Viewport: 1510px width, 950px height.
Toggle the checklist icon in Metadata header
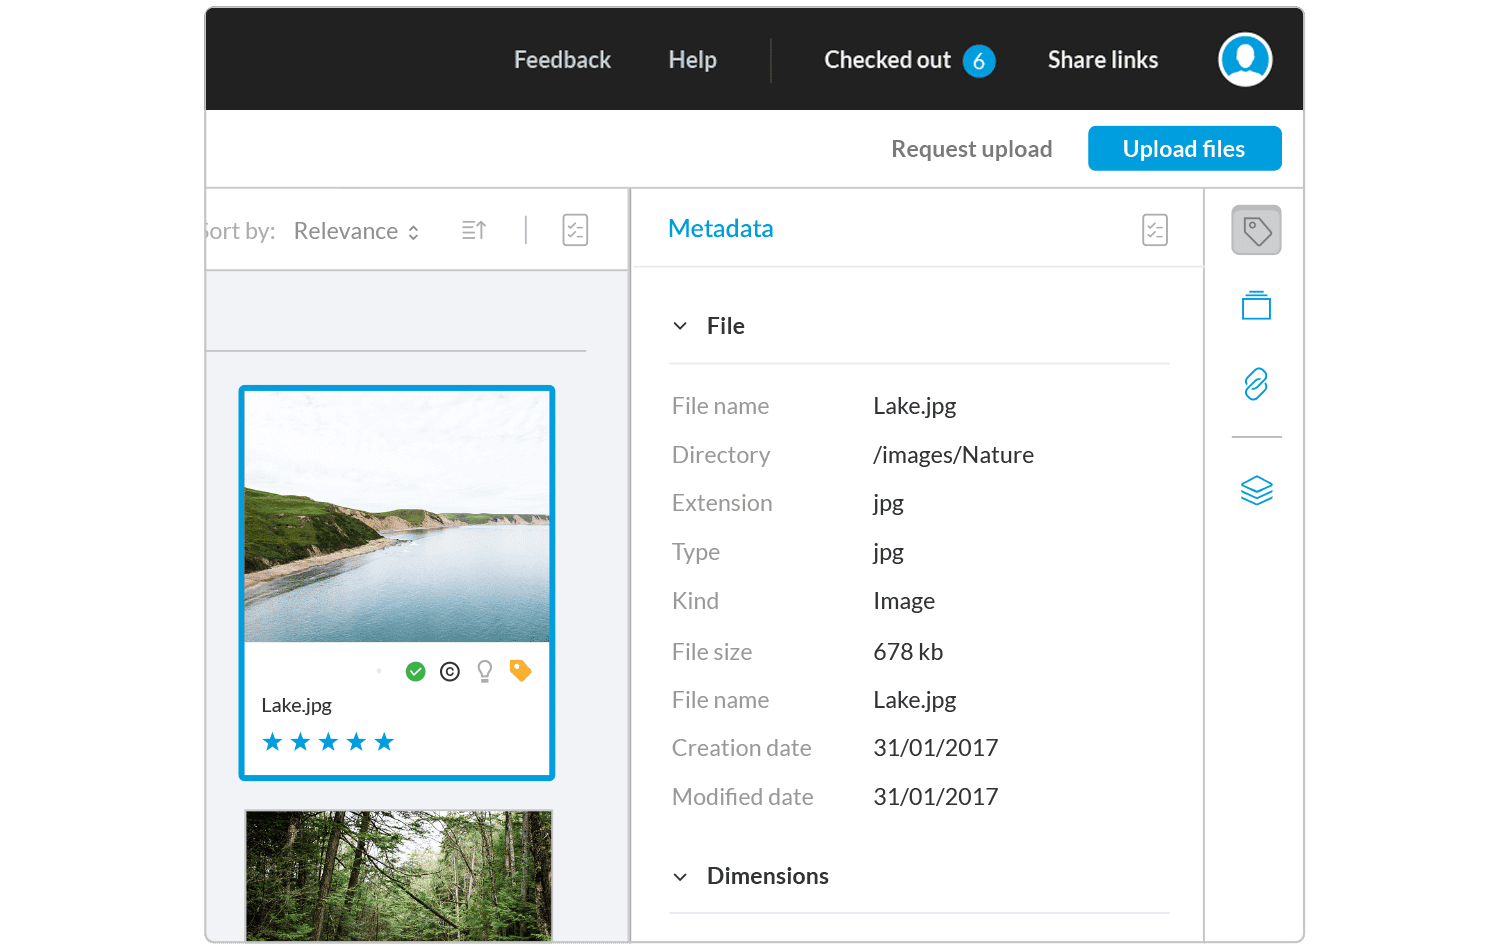pyautogui.click(x=1154, y=230)
